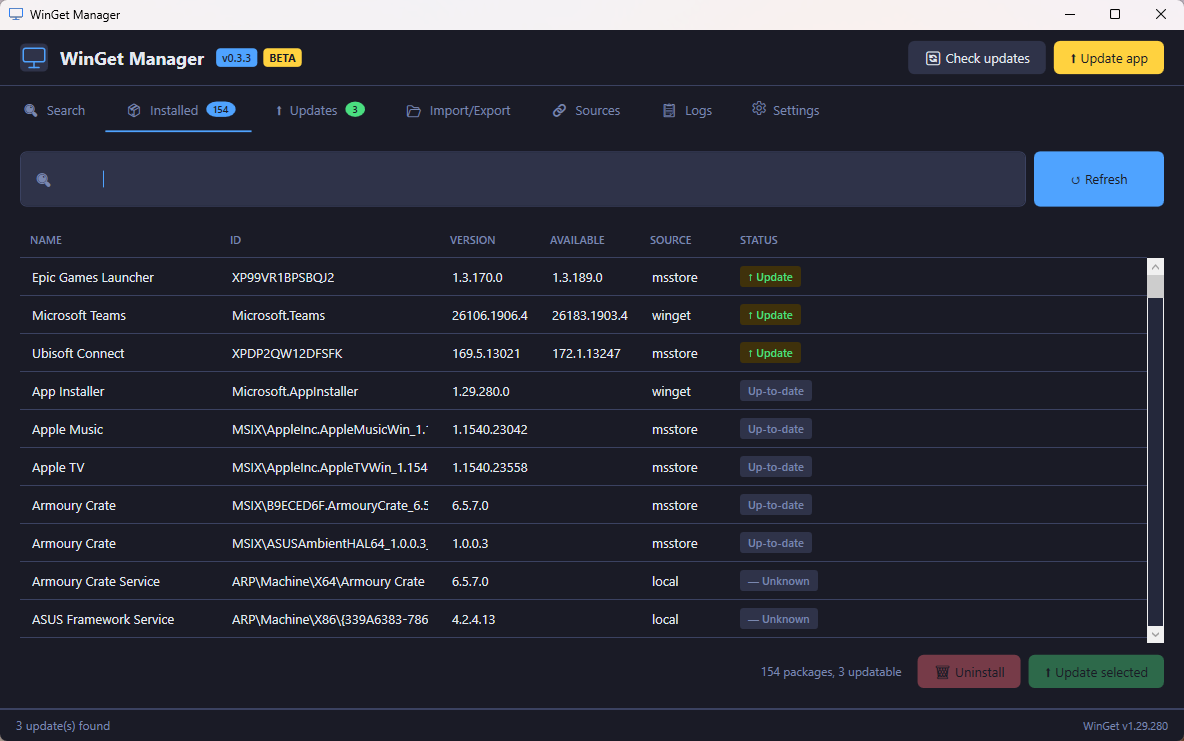
Task: Click the Sources link icon
Action: tap(559, 110)
